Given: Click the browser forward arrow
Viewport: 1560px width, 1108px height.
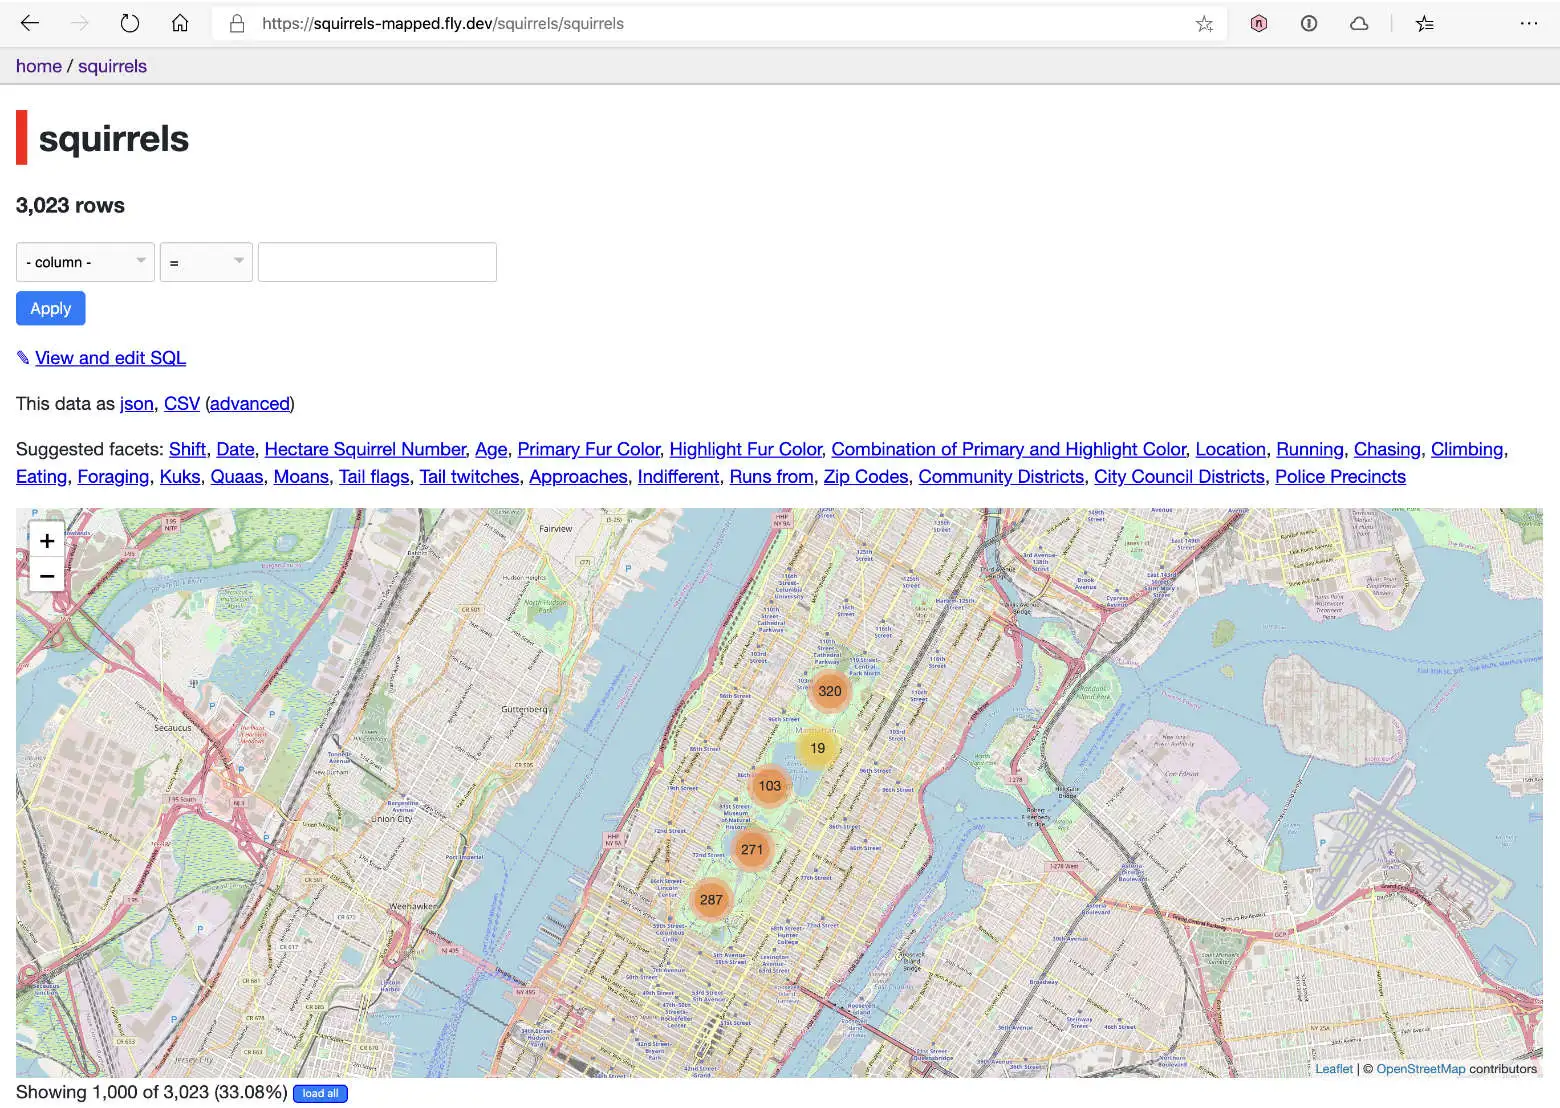Looking at the screenshot, I should point(80,23).
